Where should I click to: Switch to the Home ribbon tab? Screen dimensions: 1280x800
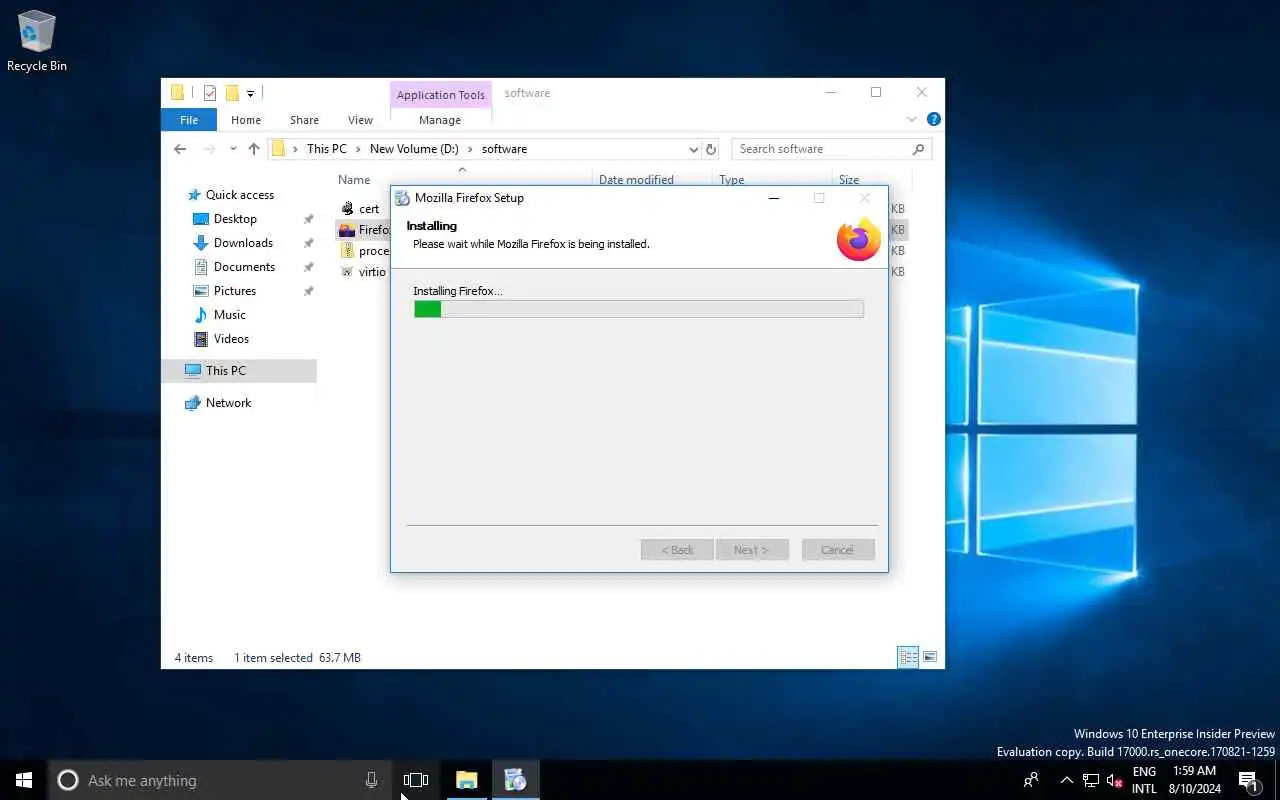pyautogui.click(x=246, y=120)
